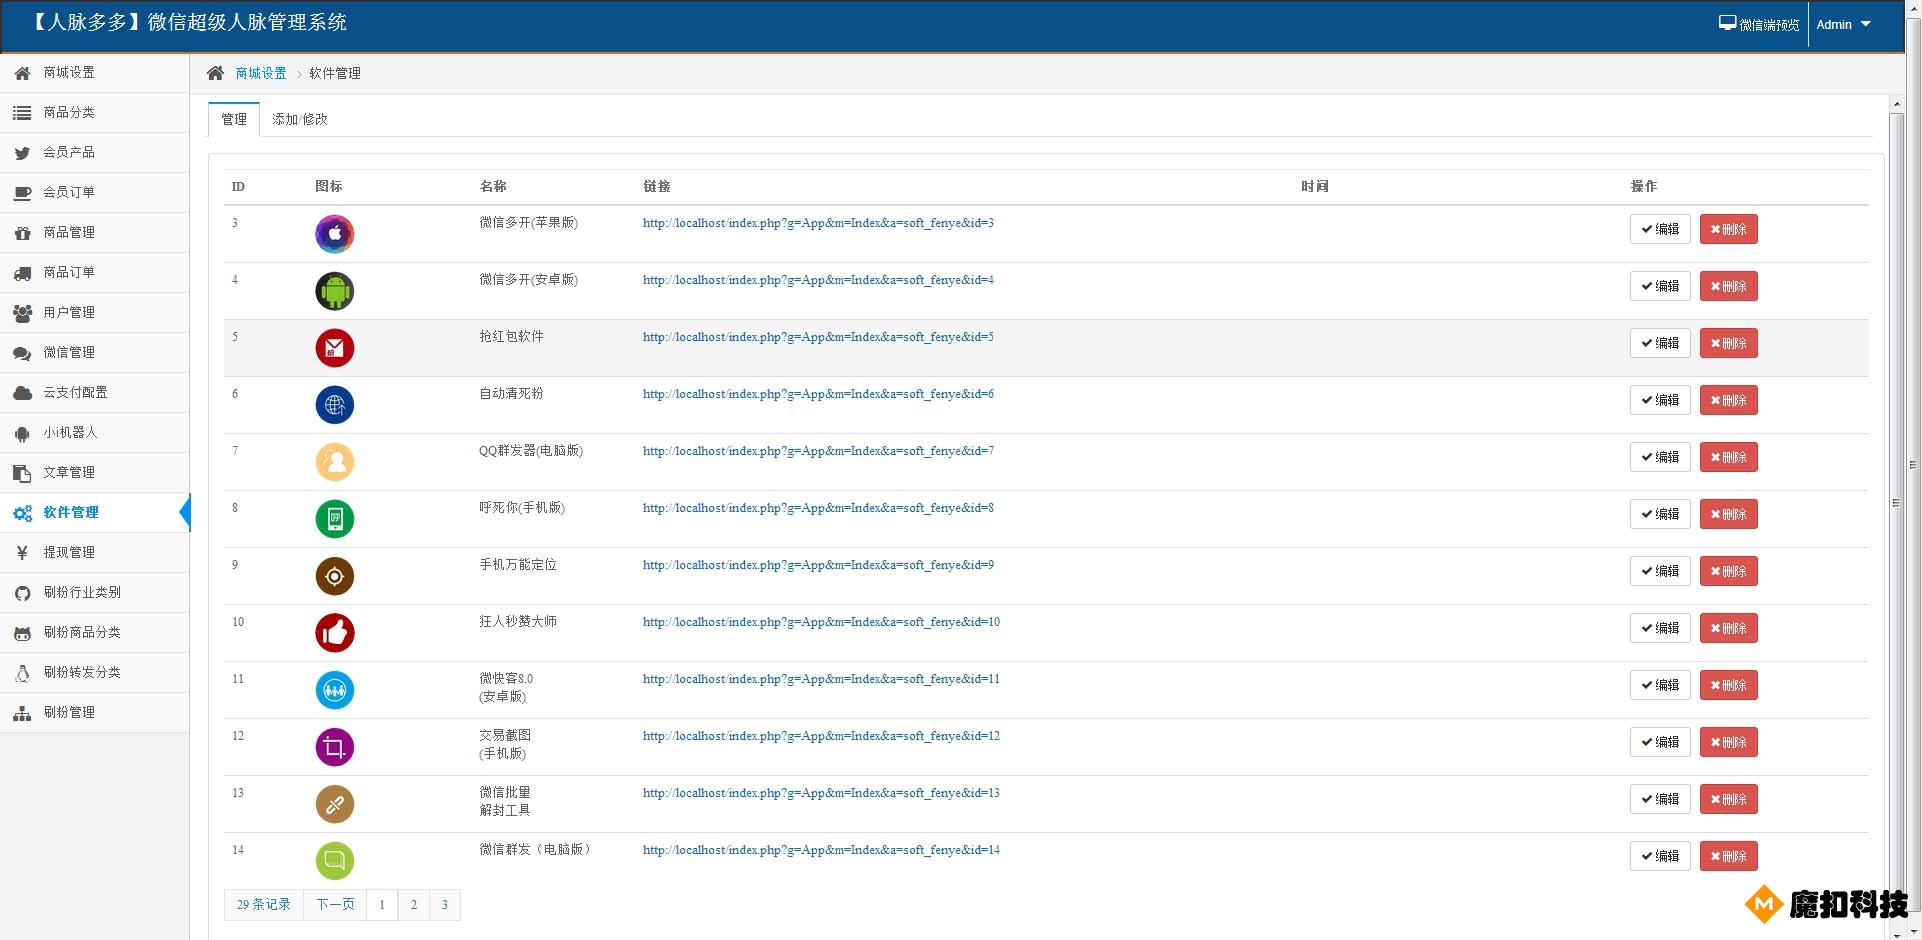This screenshot has height=940, width=1922.
Task: Delete the 微快客8.0 entry
Action: click(x=1728, y=685)
